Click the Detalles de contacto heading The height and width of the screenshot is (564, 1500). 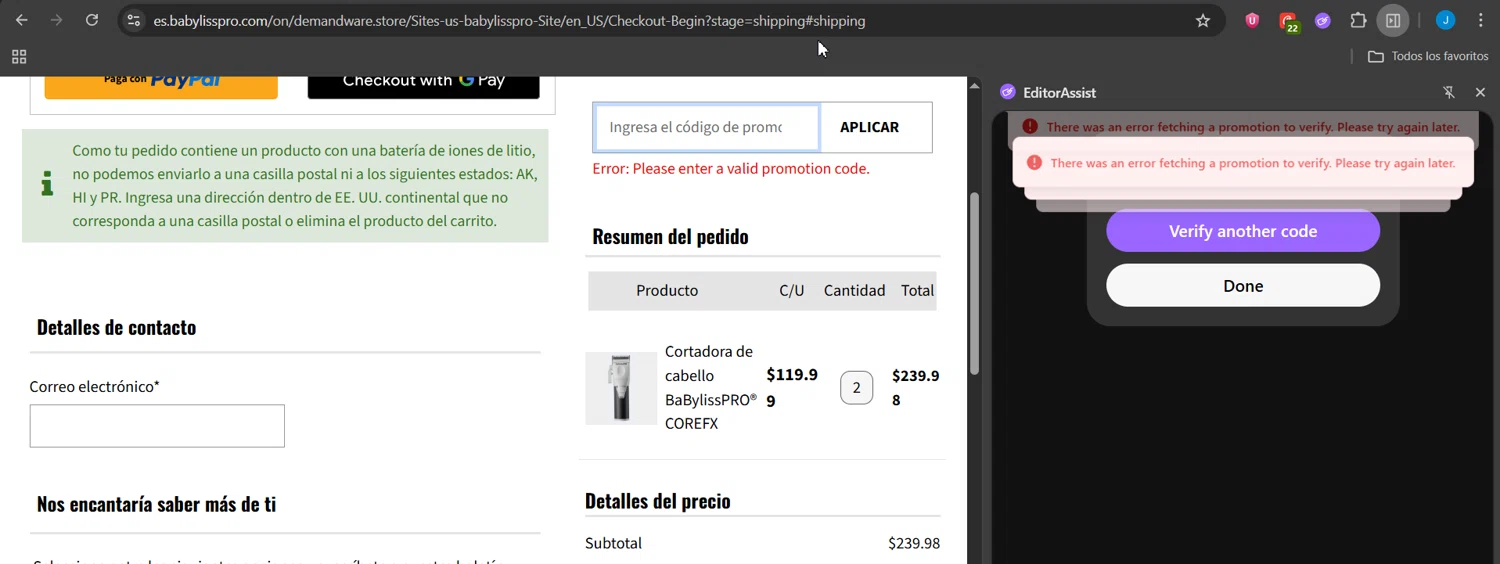pyautogui.click(x=116, y=327)
